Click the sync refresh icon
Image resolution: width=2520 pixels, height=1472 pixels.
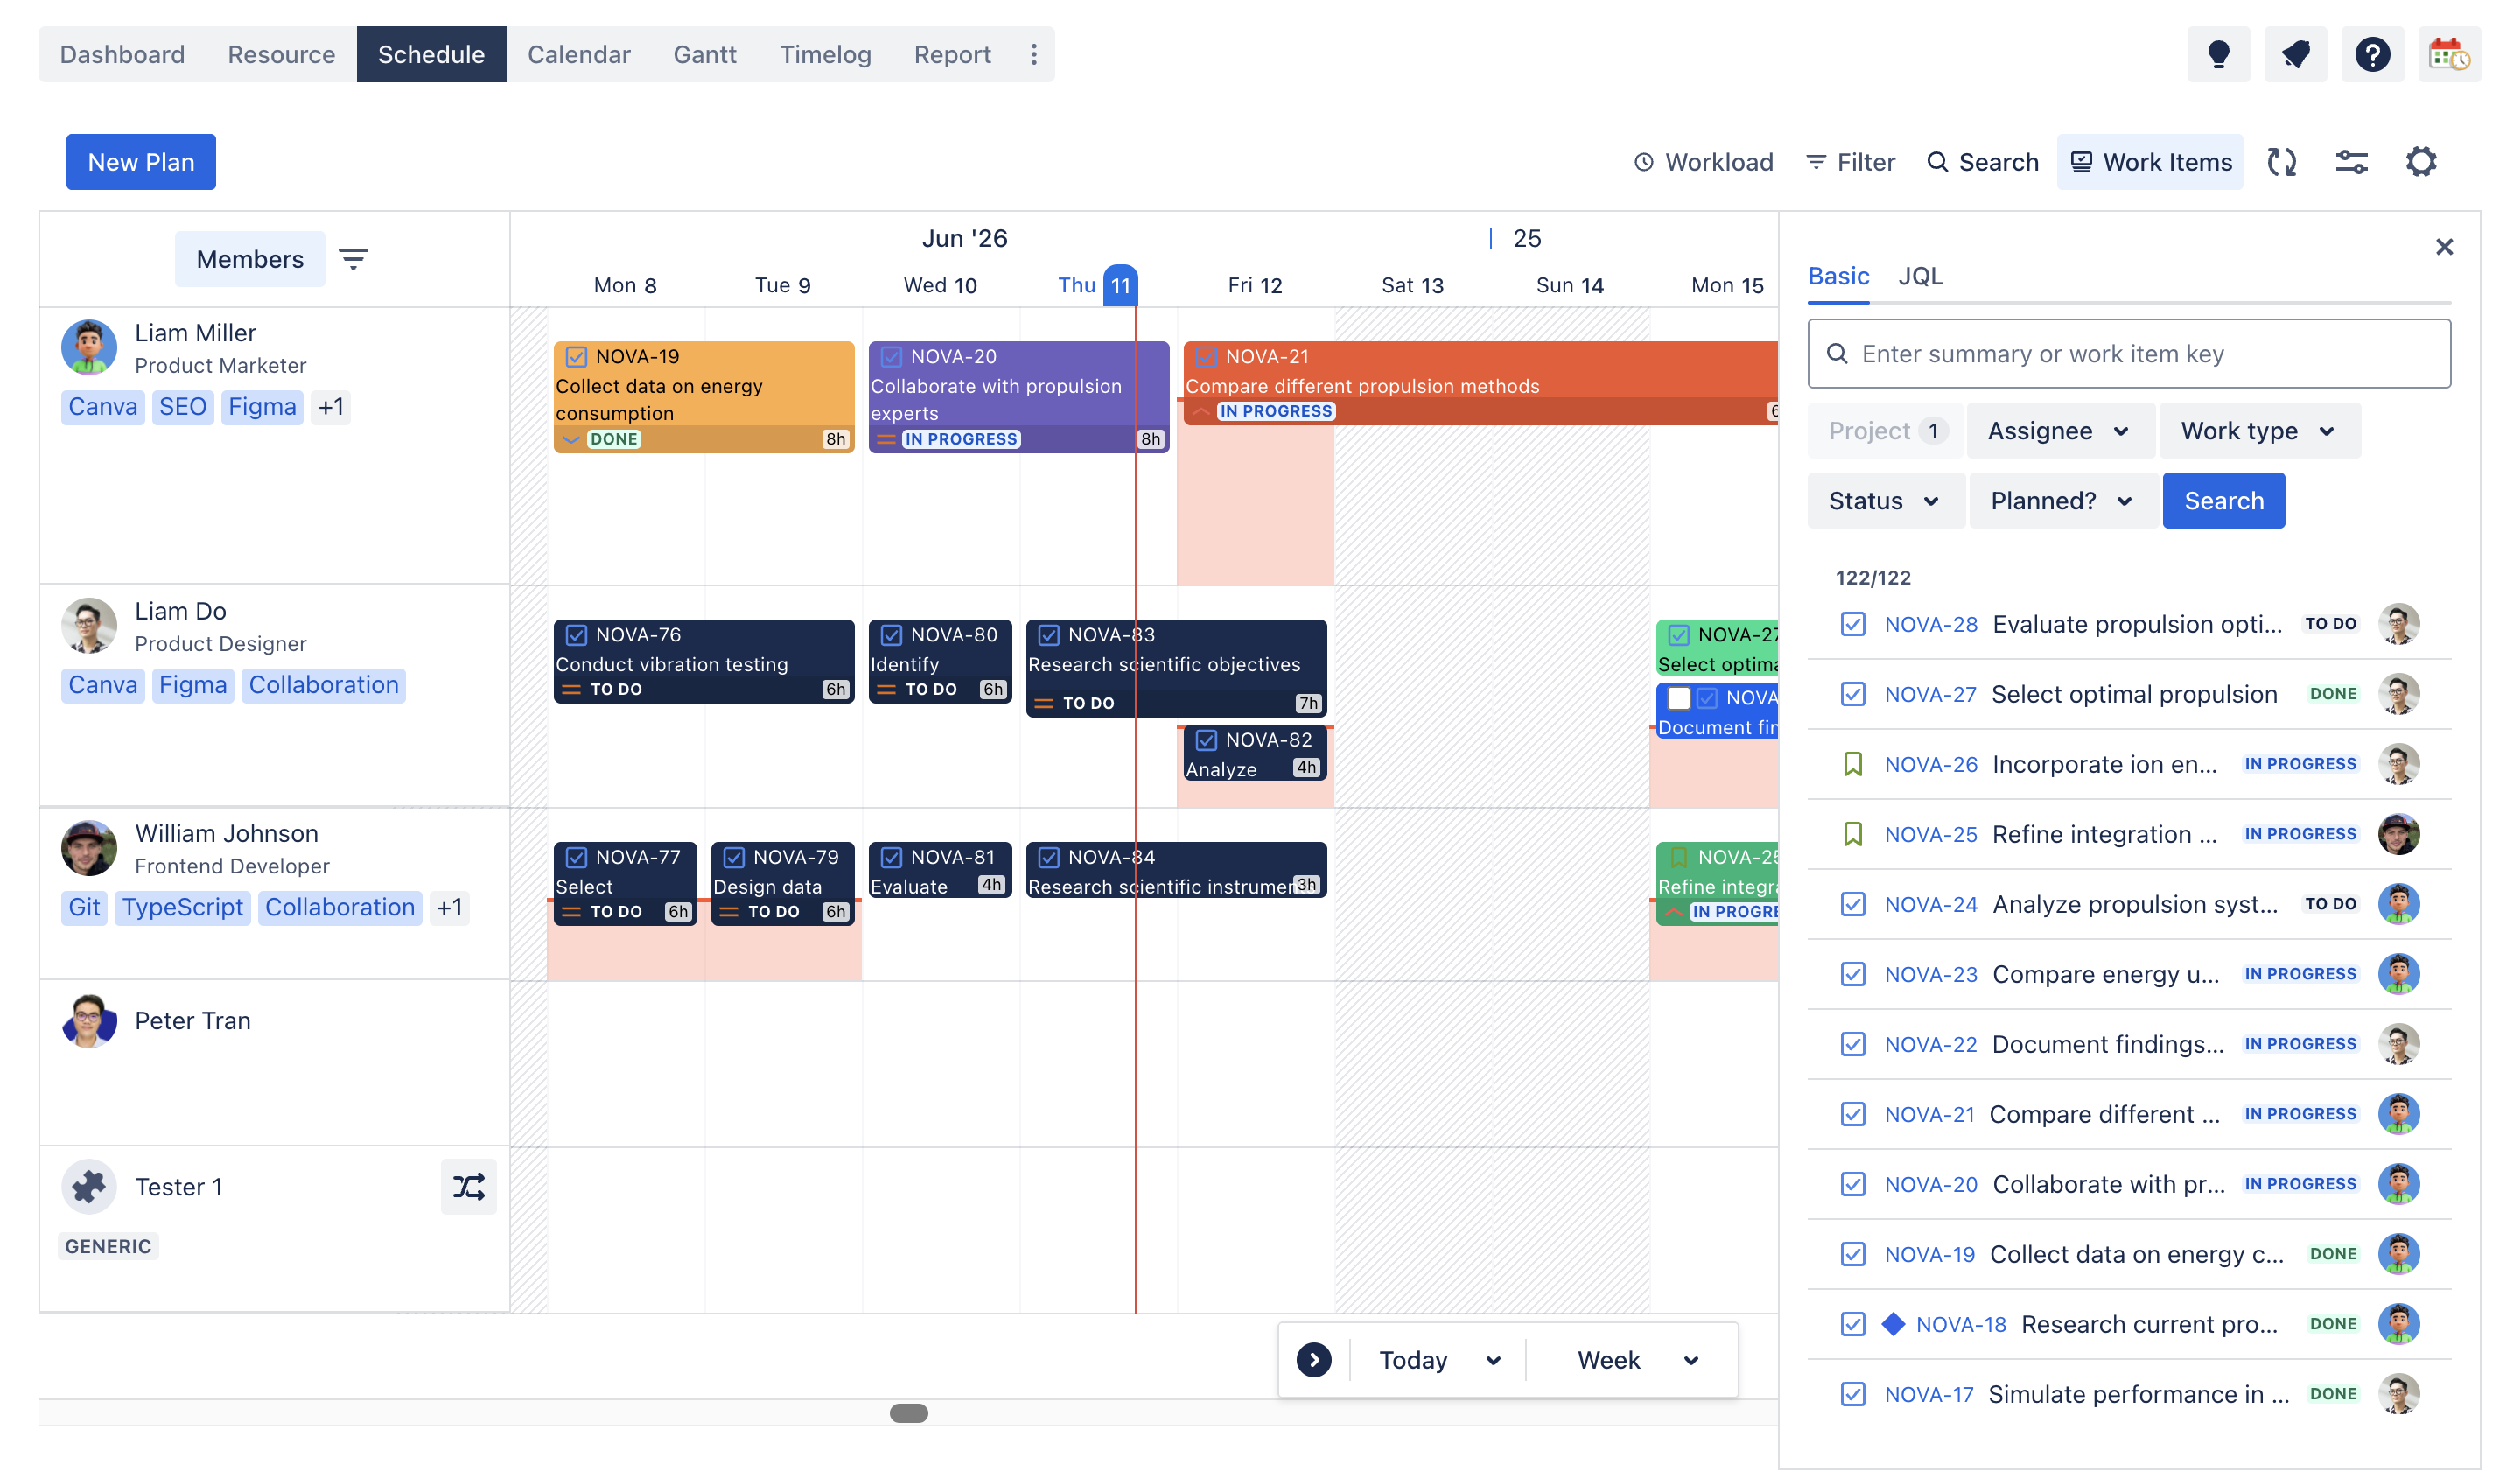(2281, 162)
